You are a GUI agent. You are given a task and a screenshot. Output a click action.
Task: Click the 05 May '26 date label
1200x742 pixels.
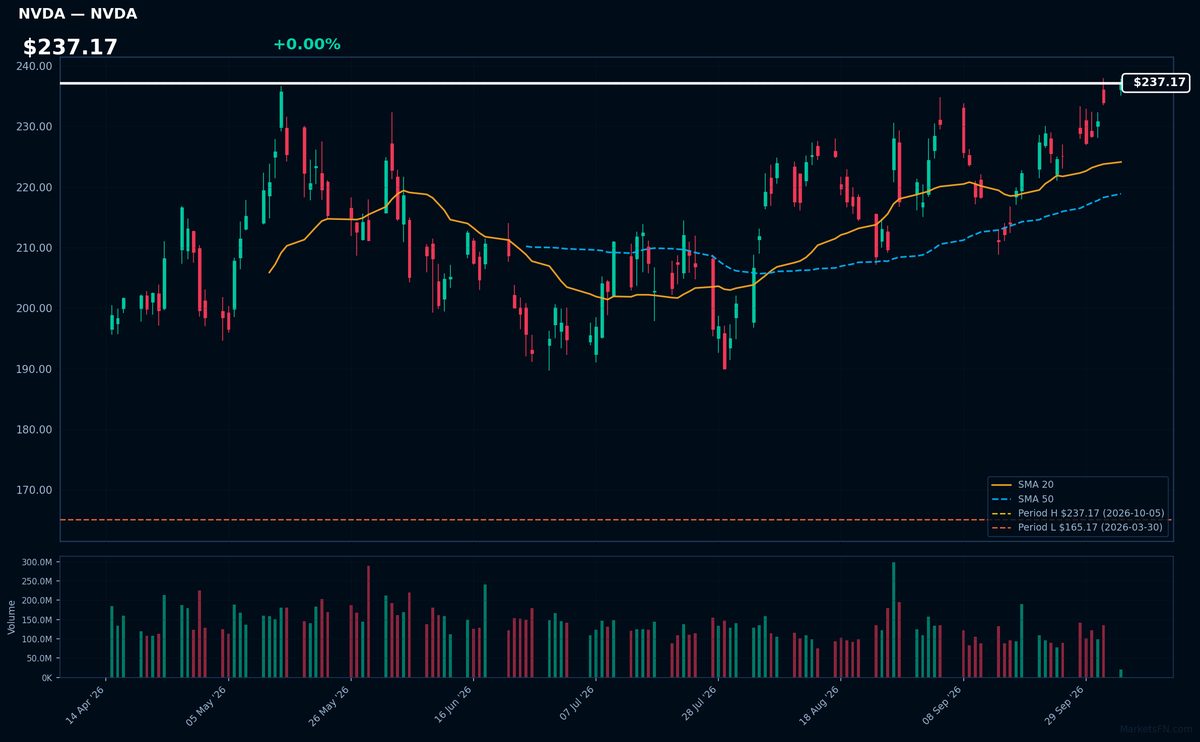point(207,706)
